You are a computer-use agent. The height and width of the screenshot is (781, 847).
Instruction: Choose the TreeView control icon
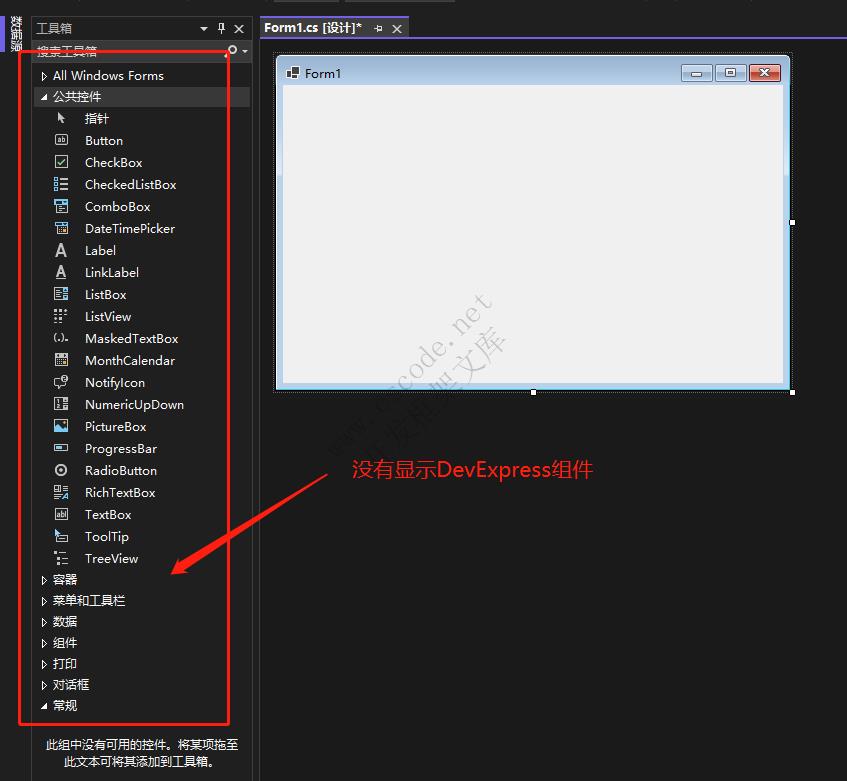coord(61,558)
